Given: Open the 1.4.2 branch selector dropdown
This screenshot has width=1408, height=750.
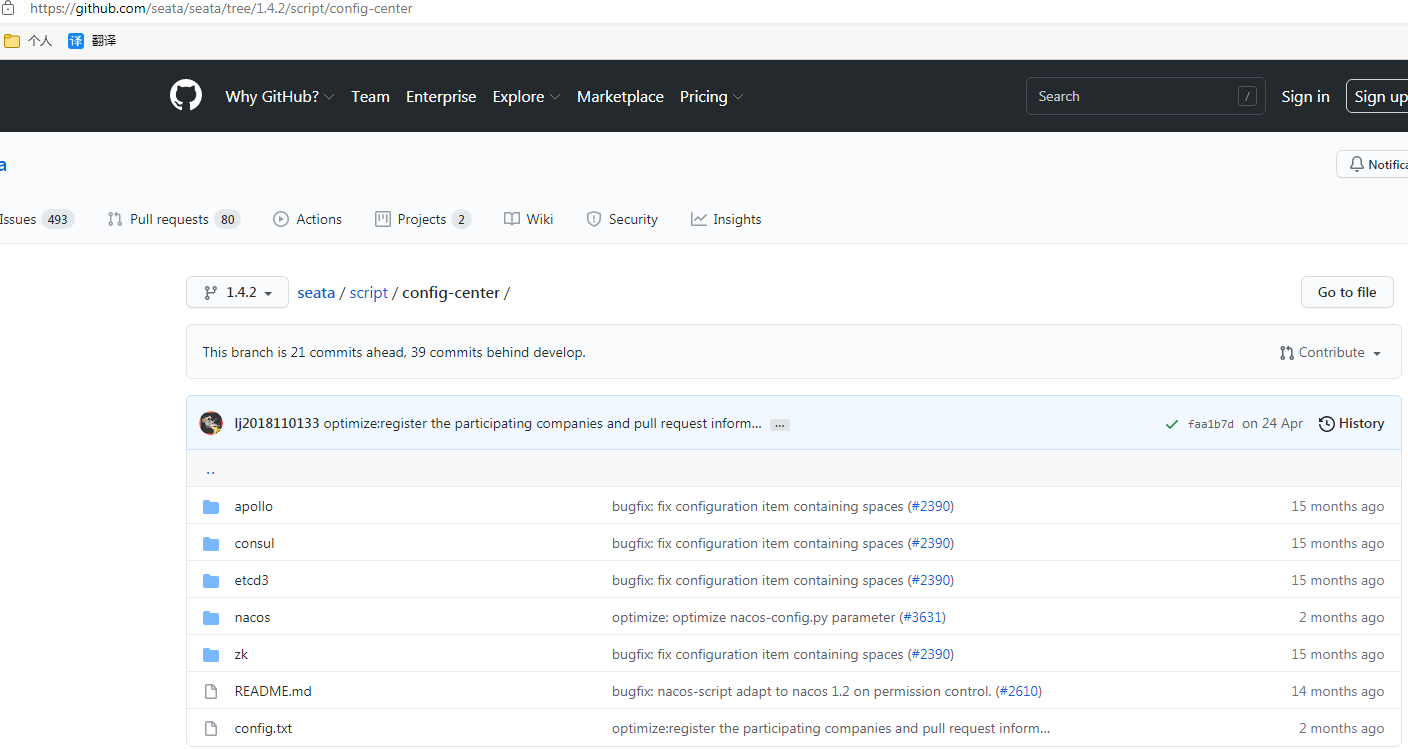Looking at the screenshot, I should (x=237, y=292).
